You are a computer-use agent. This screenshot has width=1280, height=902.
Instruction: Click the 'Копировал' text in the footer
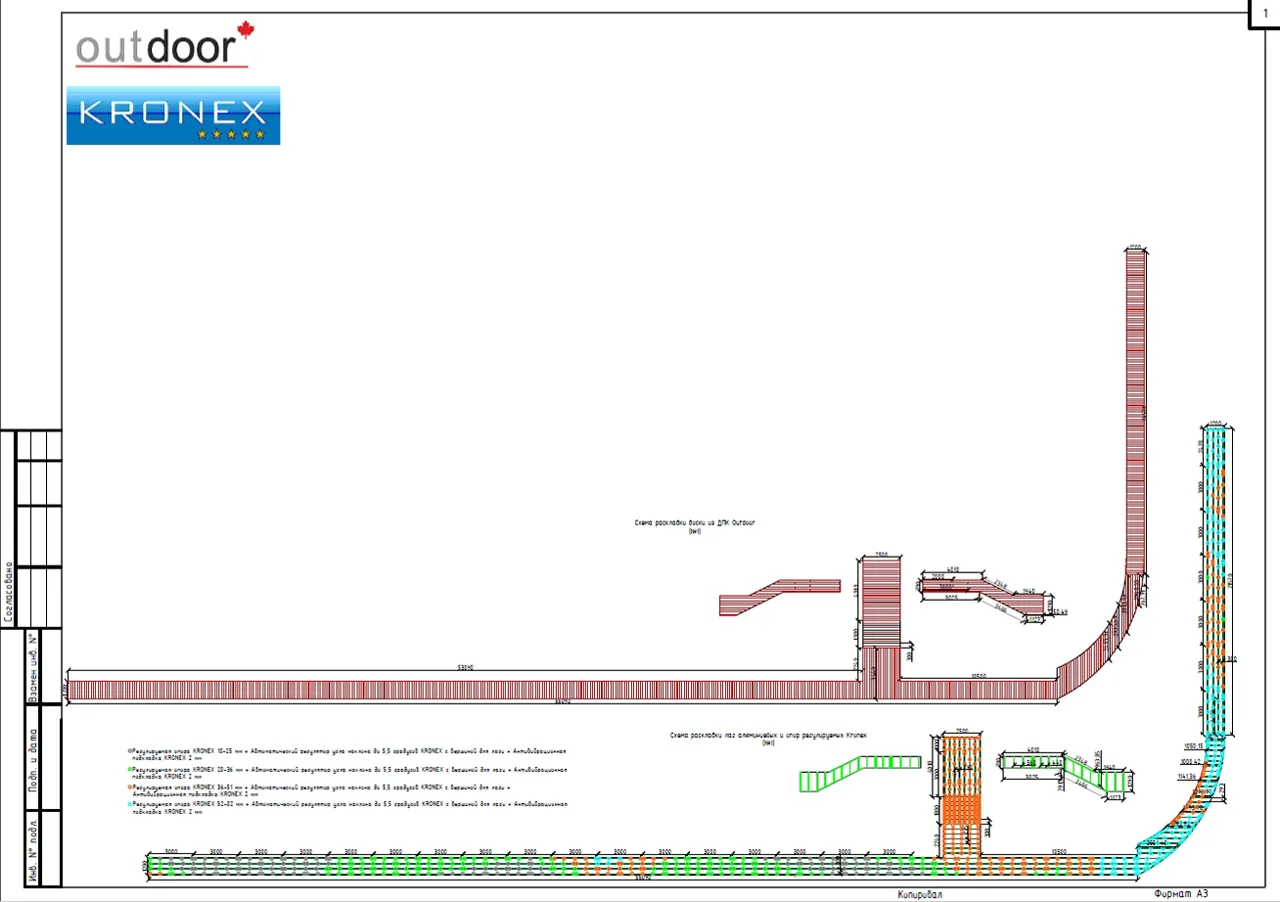[920, 895]
